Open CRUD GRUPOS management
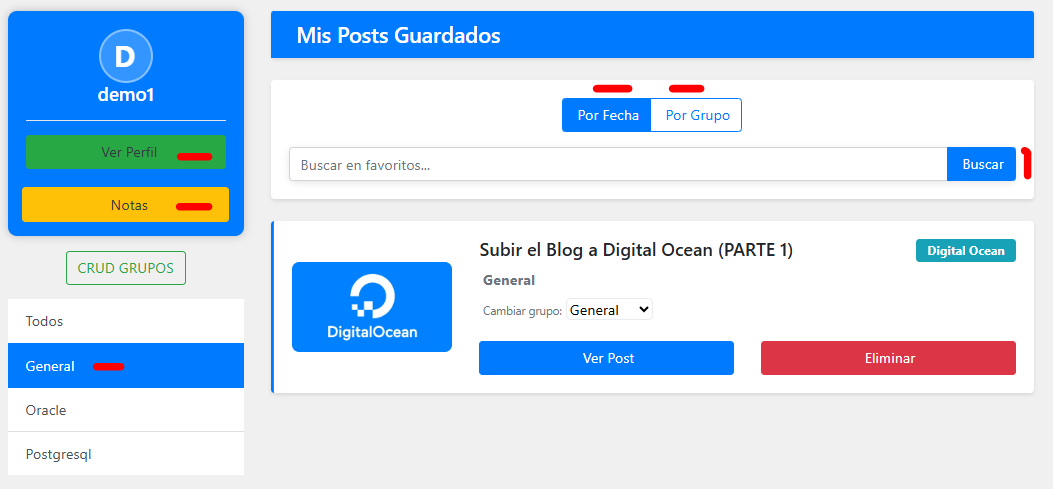 (x=125, y=268)
